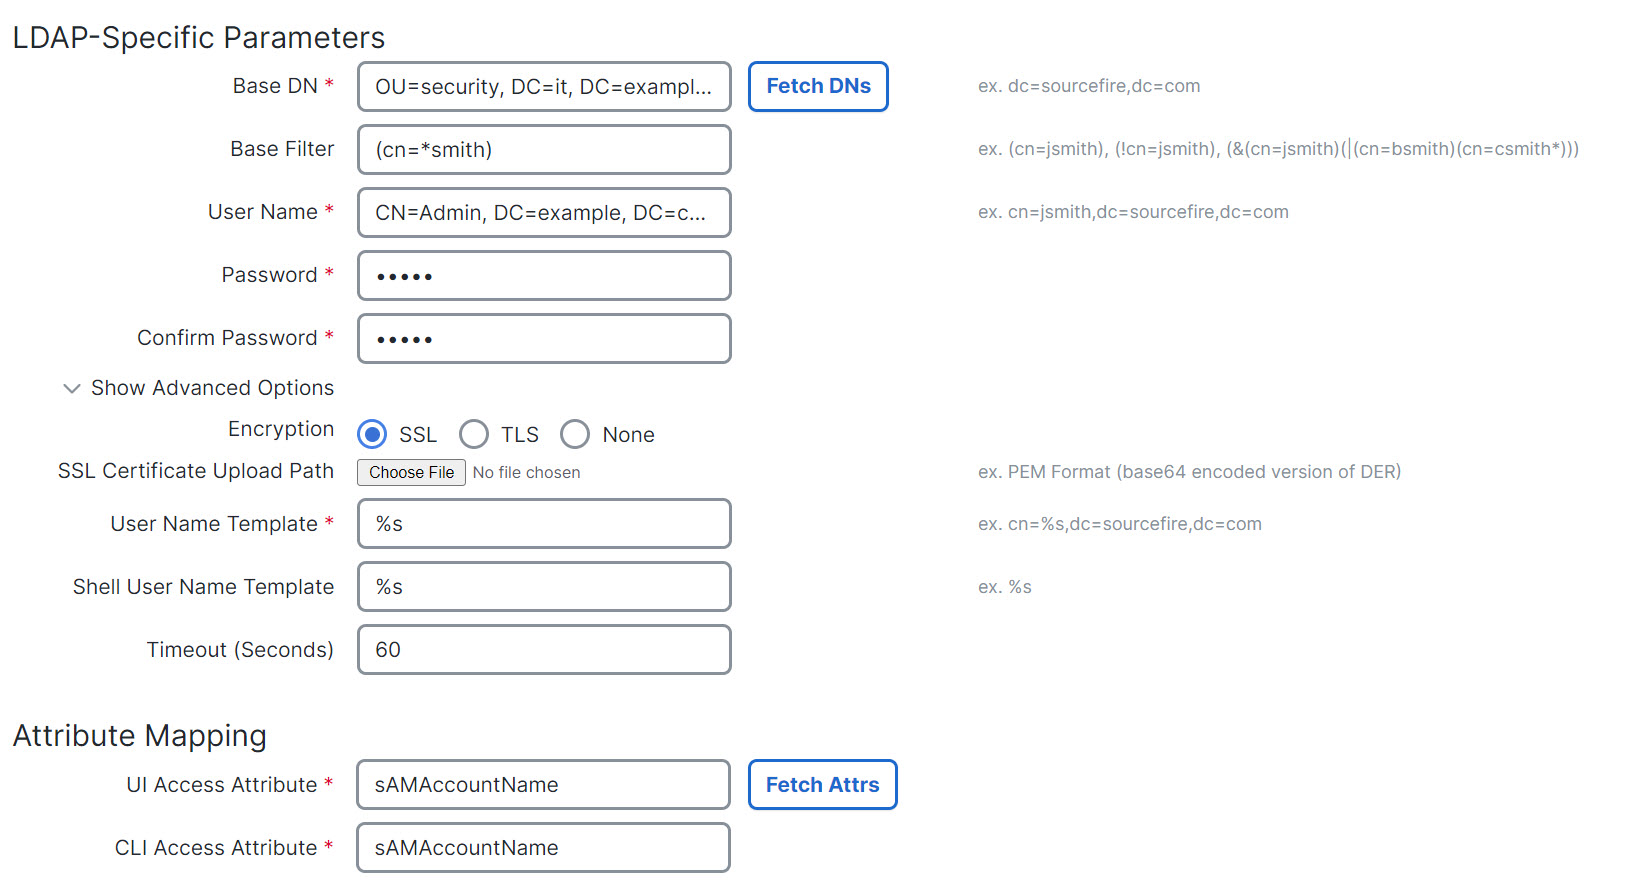Click the Attribute Mapping heading
This screenshot has width=1629, height=893.
[140, 736]
